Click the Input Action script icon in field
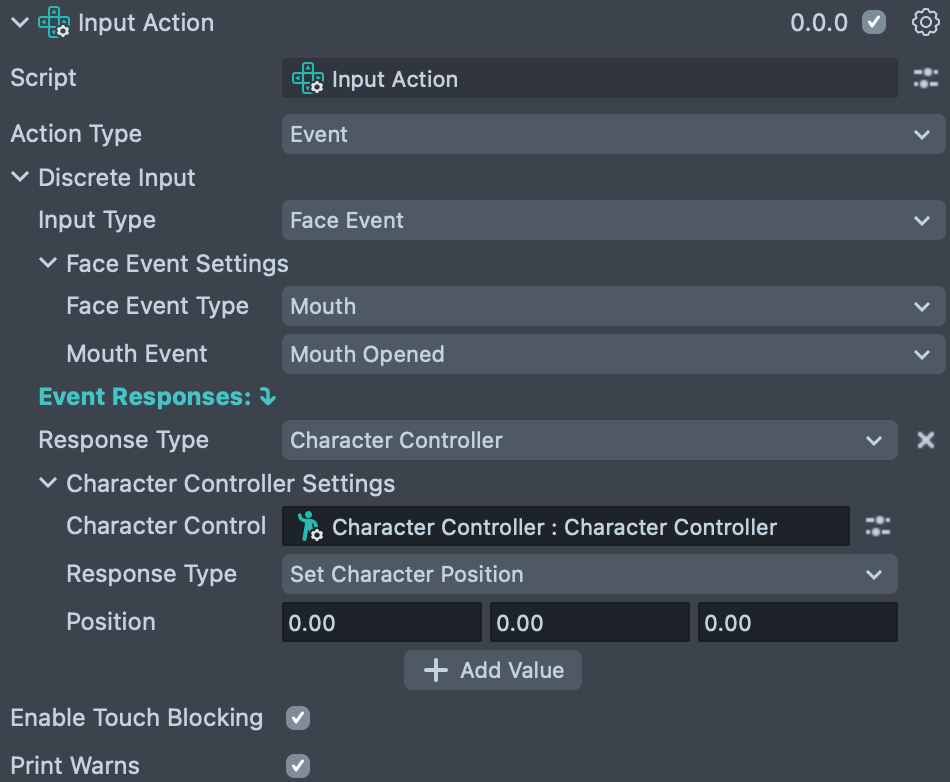 307,79
